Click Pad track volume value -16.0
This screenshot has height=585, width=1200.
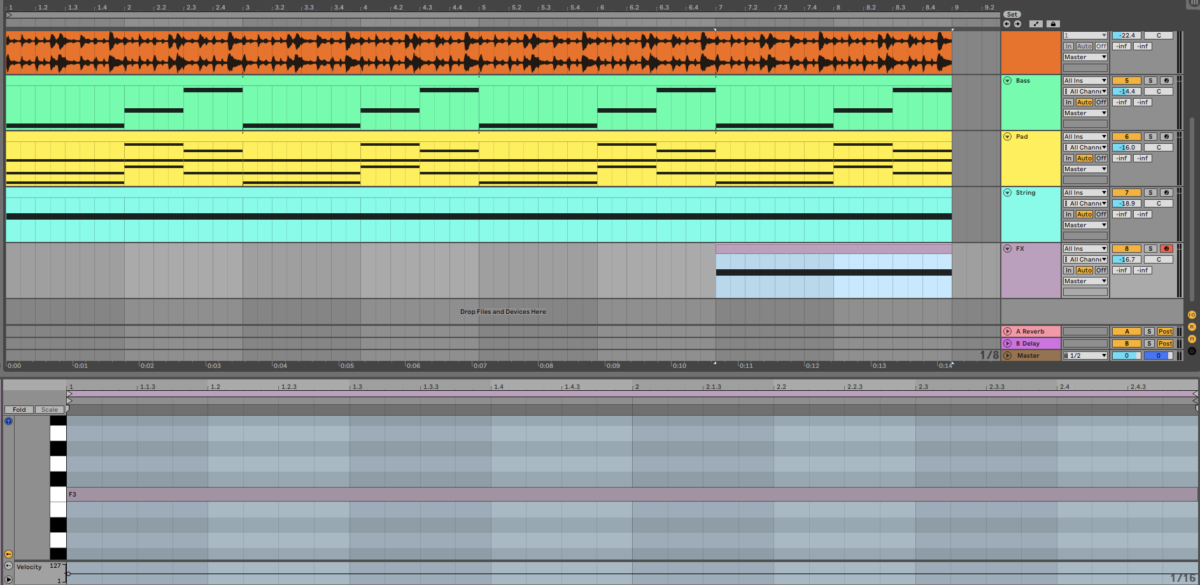[1127, 147]
